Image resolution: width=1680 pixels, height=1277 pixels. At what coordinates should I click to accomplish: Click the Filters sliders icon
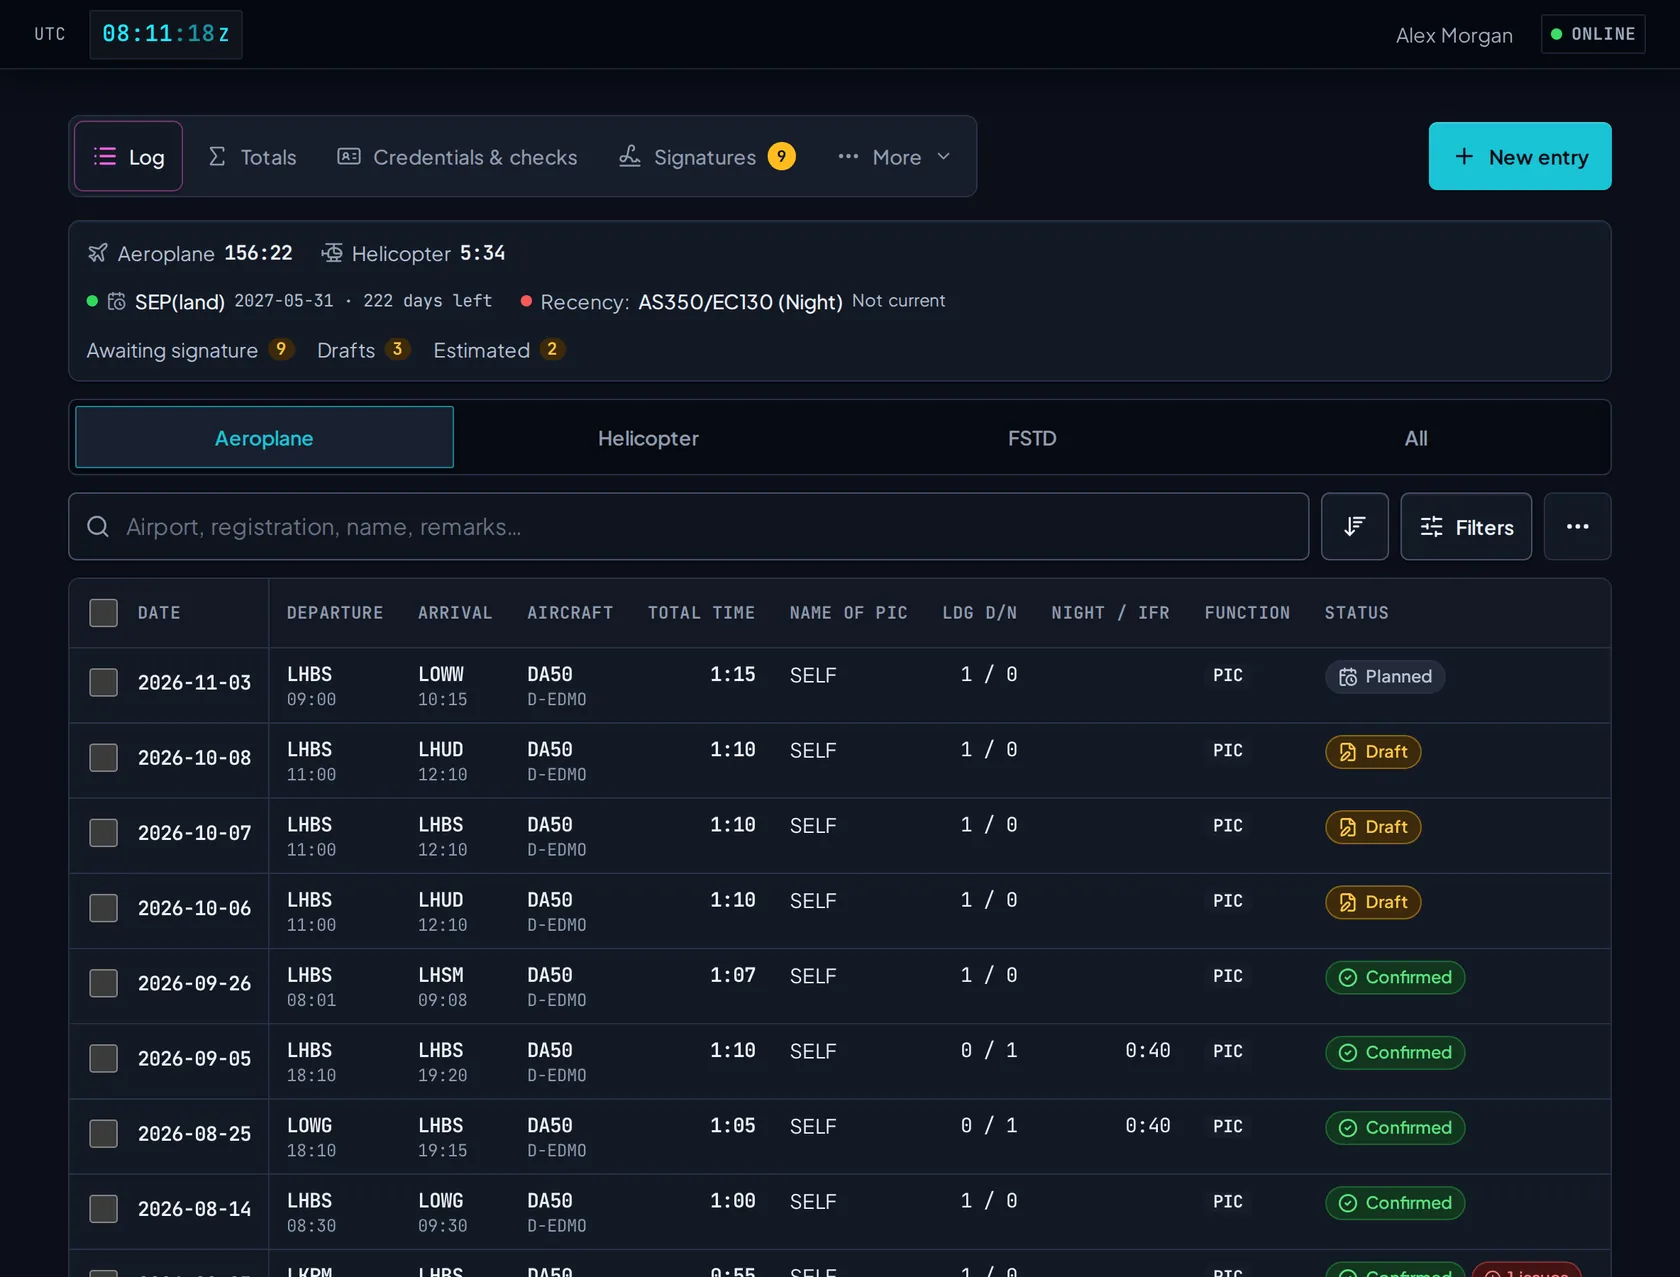(1432, 526)
